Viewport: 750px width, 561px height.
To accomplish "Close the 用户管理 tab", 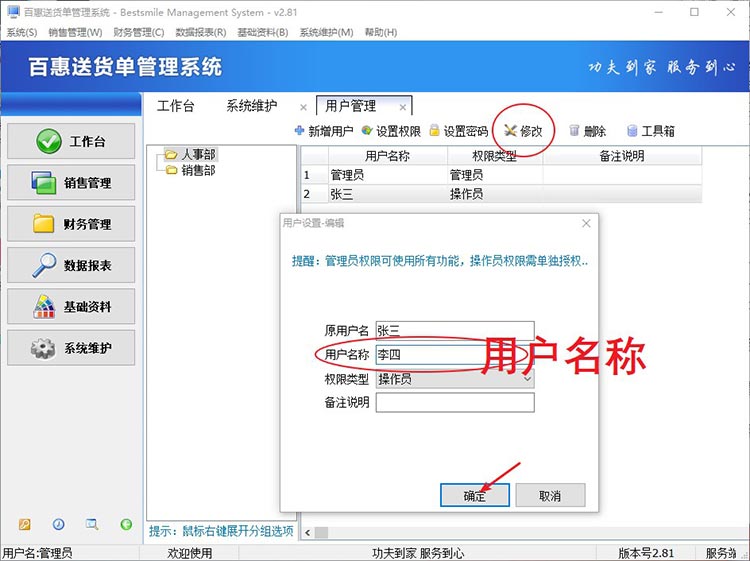I will (403, 107).
